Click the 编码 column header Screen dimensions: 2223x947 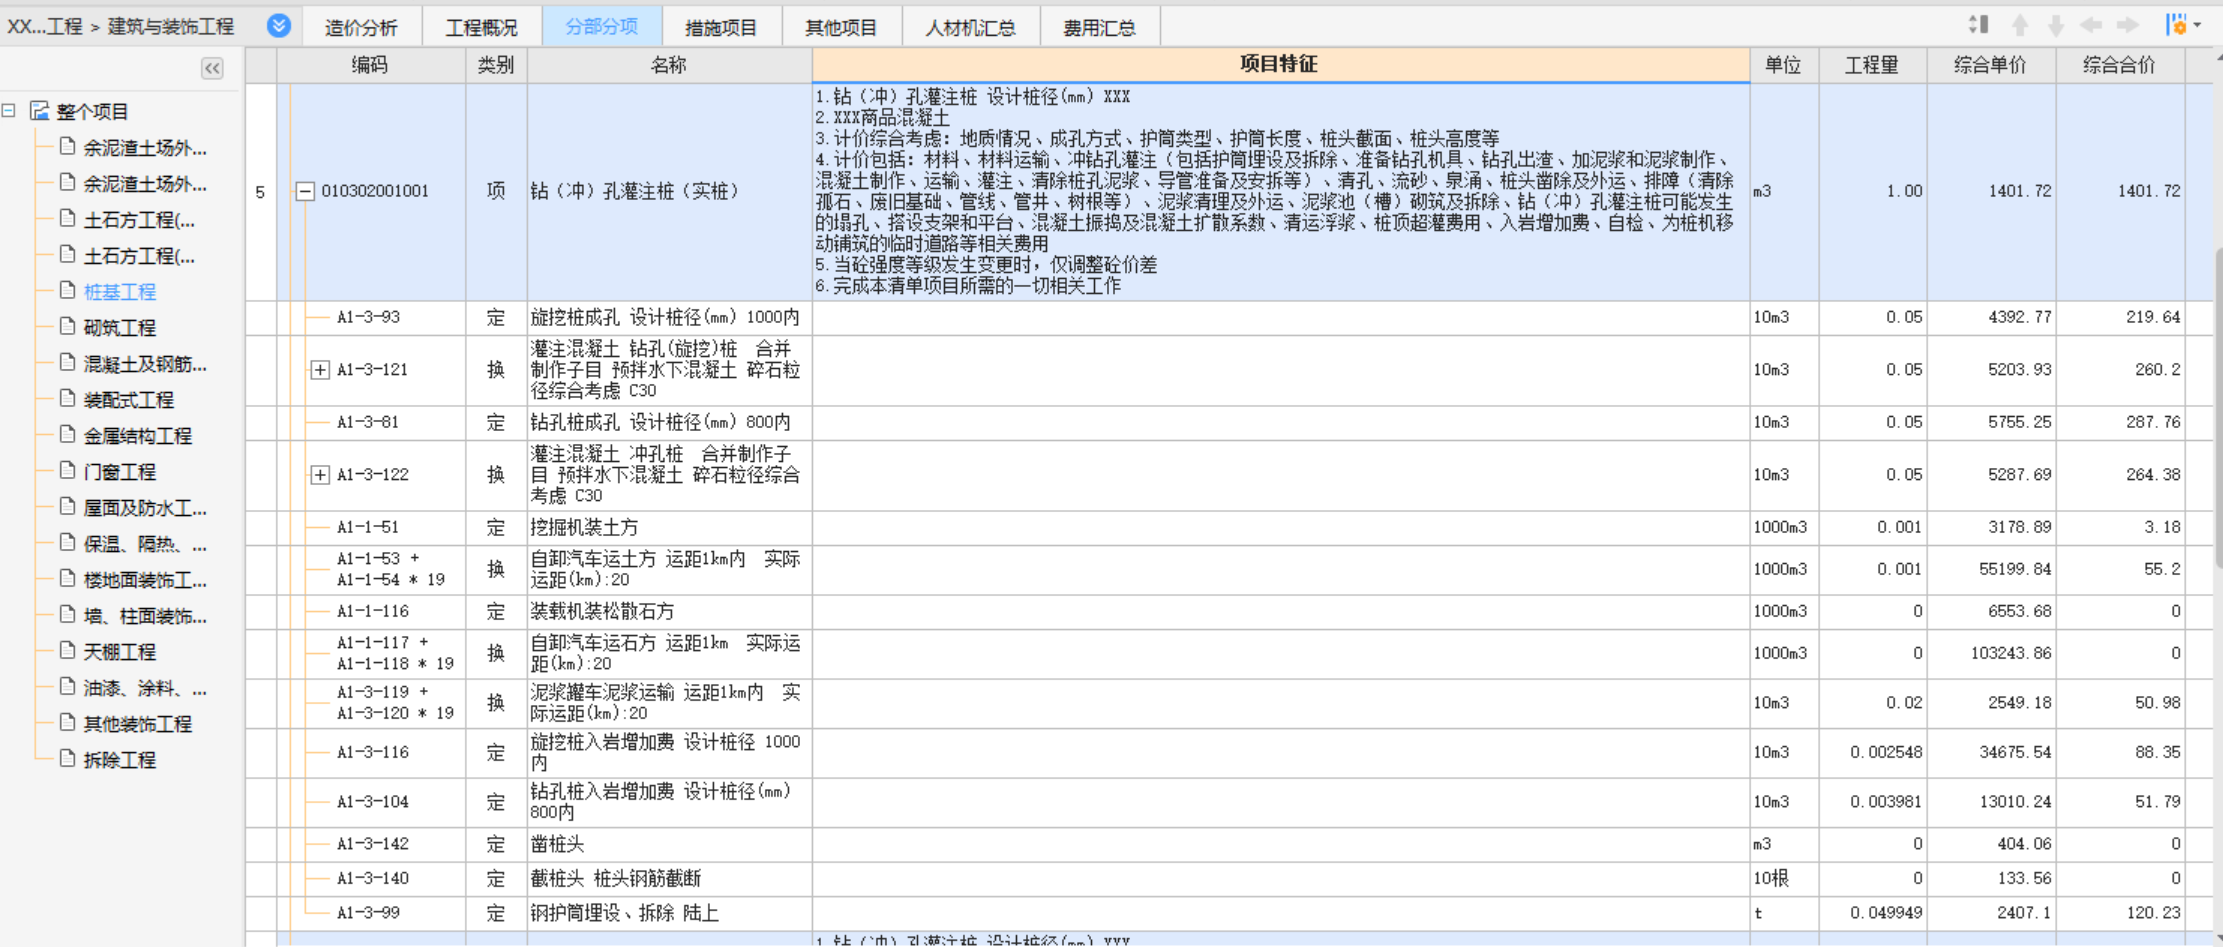(x=370, y=65)
